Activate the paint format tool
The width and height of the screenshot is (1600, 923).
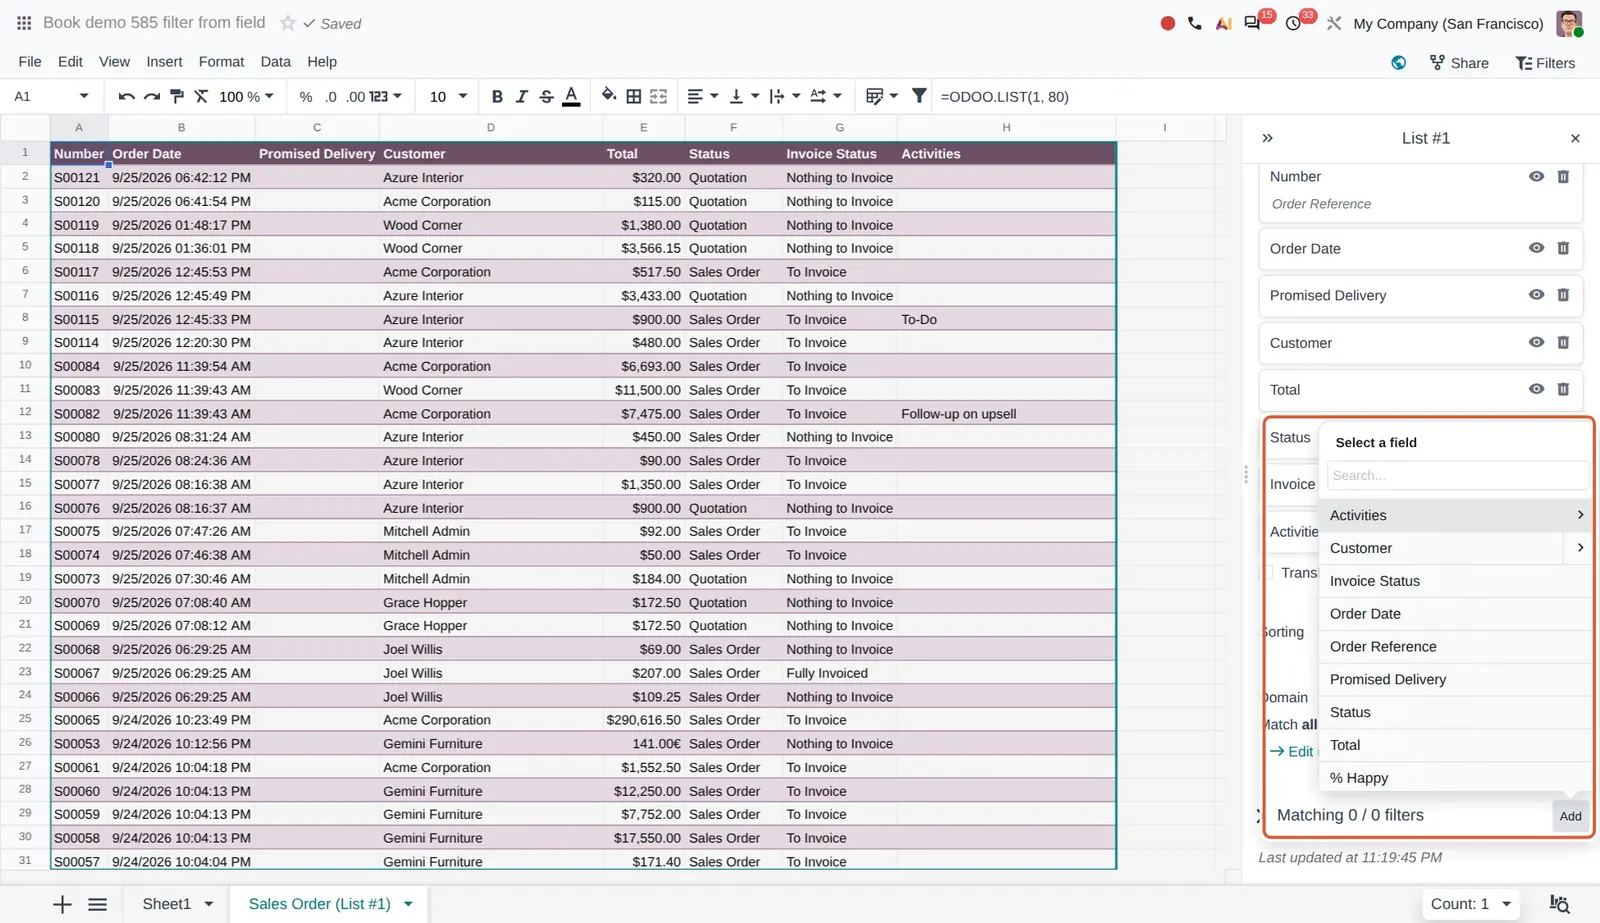click(x=177, y=96)
